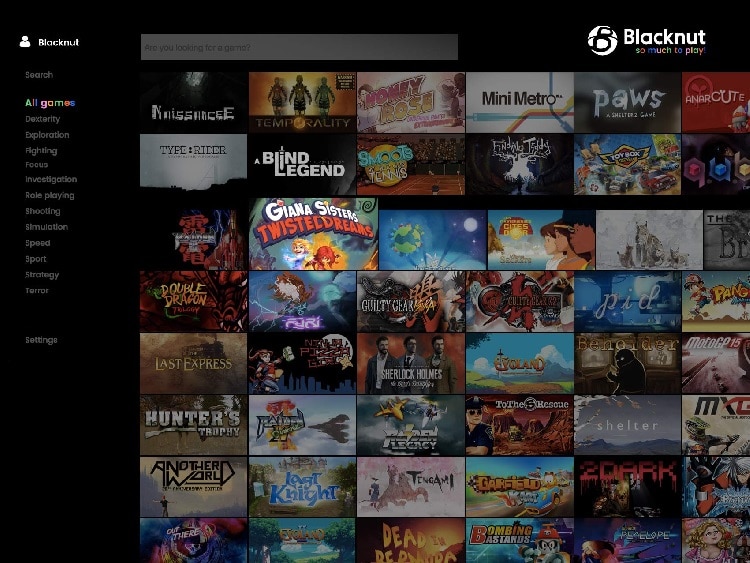This screenshot has height=563, width=750.
Task: Open the To The Rescue game tile
Action: click(x=519, y=425)
